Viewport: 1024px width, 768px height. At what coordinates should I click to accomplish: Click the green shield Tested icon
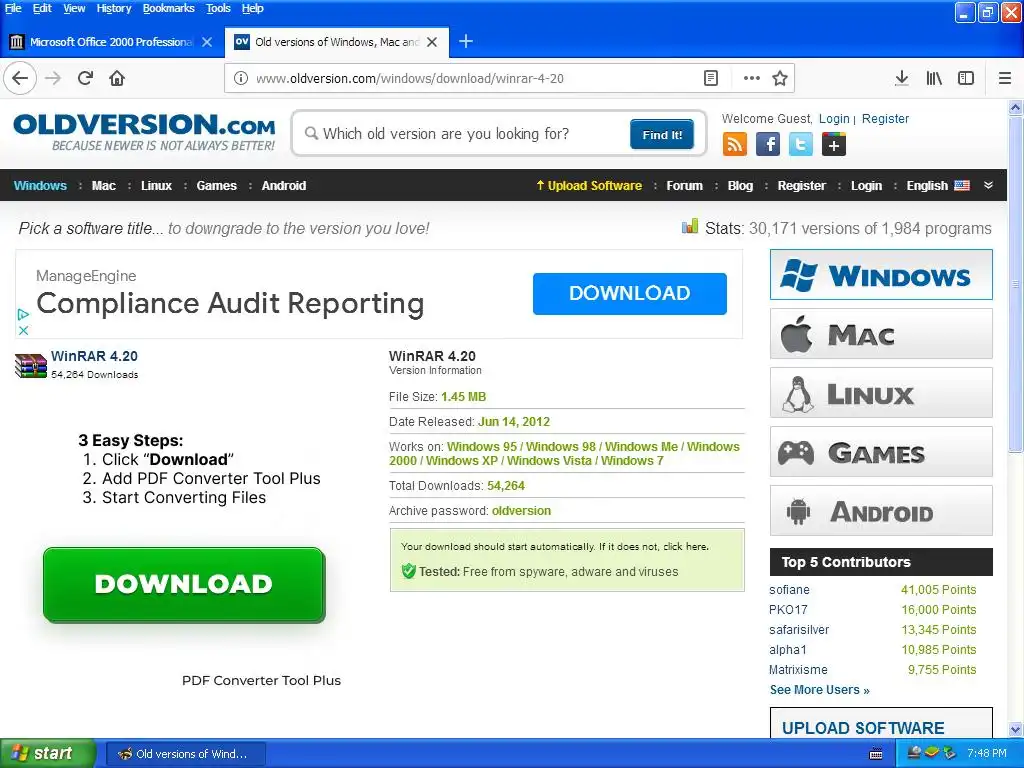(x=409, y=571)
